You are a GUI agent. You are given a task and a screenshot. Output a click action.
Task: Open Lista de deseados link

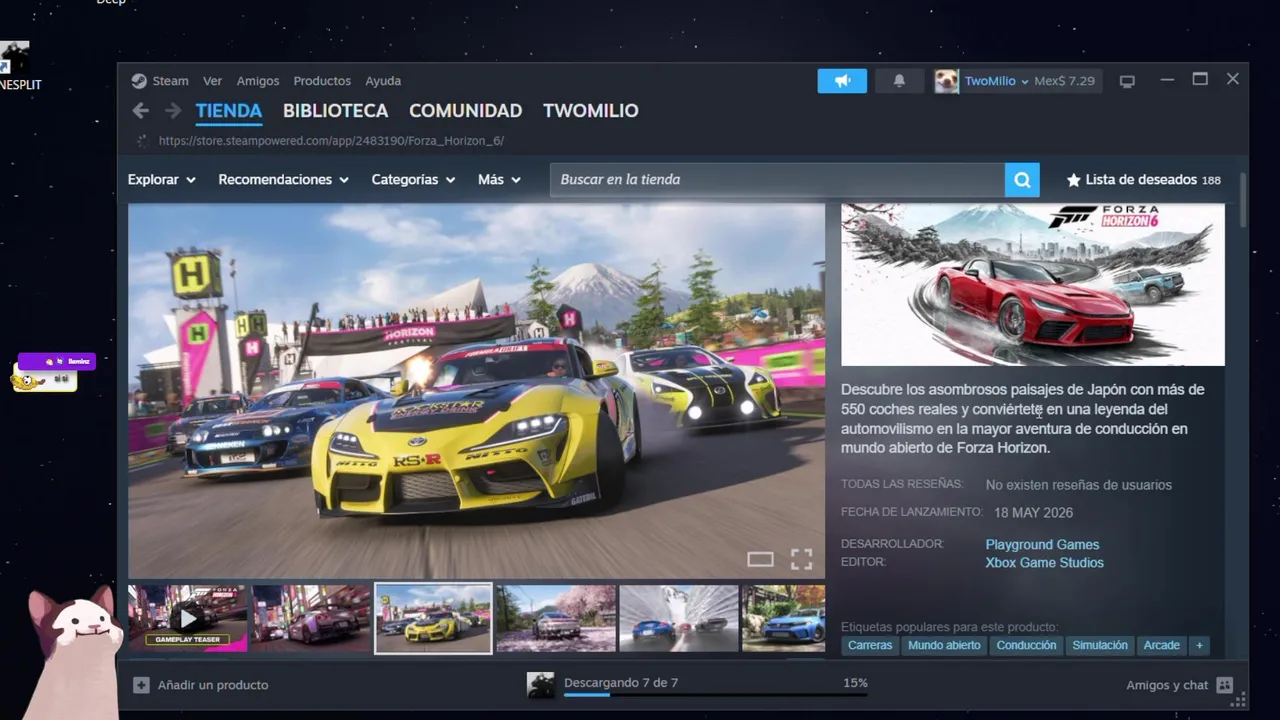(1141, 180)
